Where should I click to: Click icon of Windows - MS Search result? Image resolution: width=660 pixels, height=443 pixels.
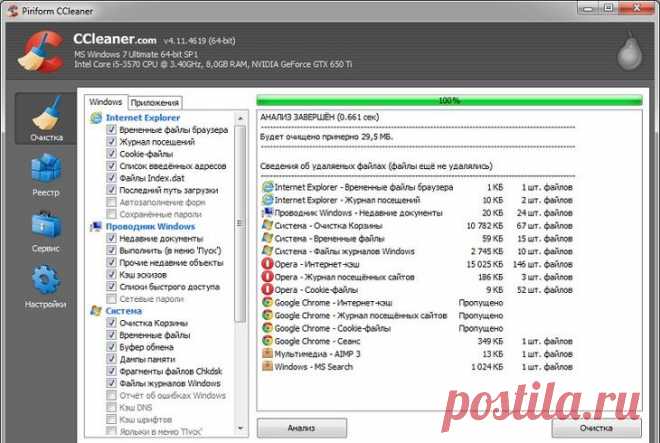267,366
